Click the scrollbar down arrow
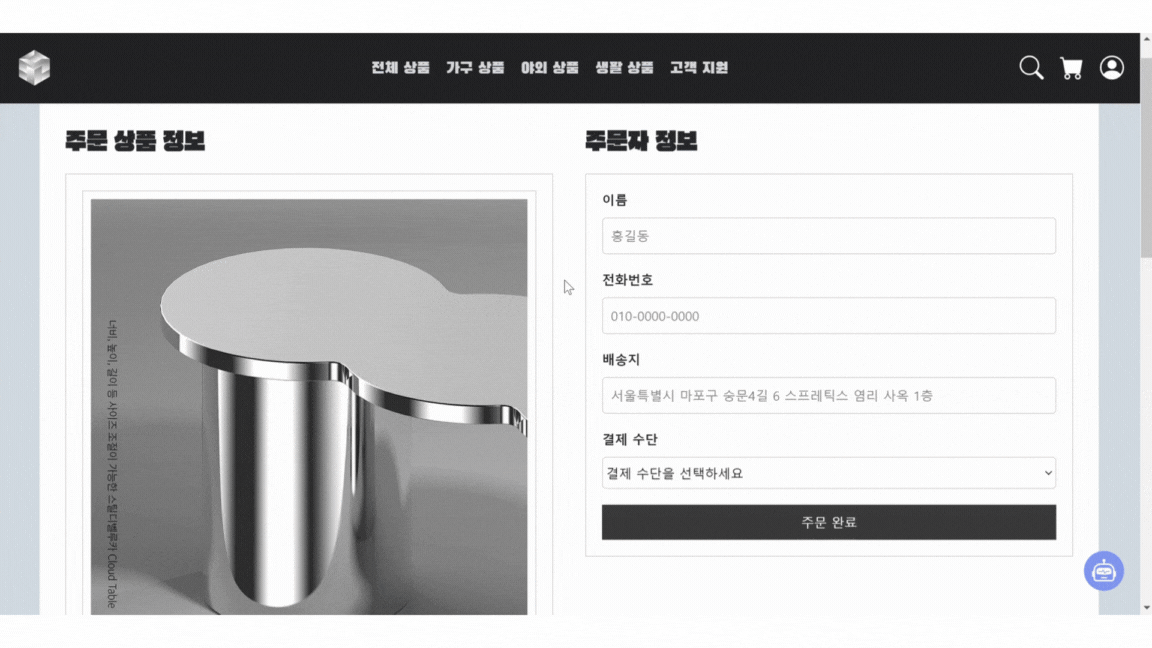1152x648 pixels. [x=1146, y=608]
